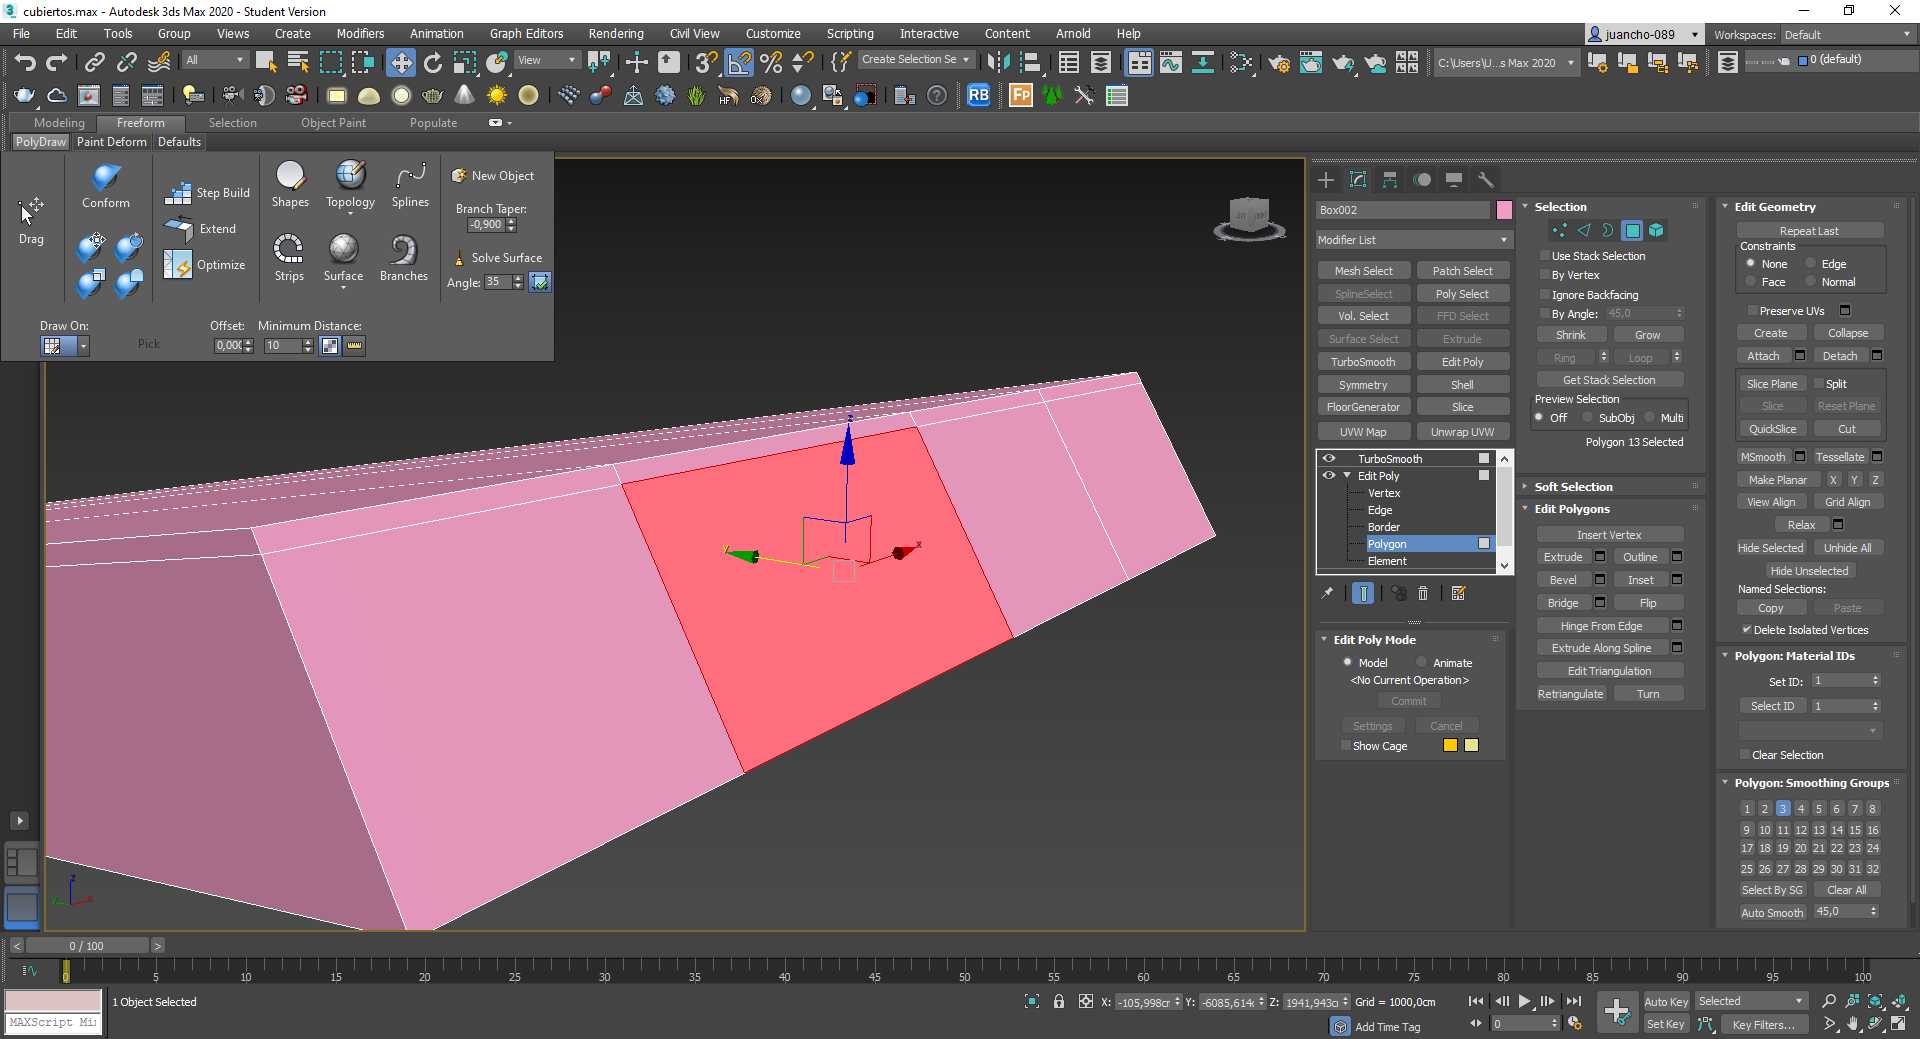Click the ViewCube in the viewport
Viewport: 1920px width, 1039px height.
coord(1249,218)
